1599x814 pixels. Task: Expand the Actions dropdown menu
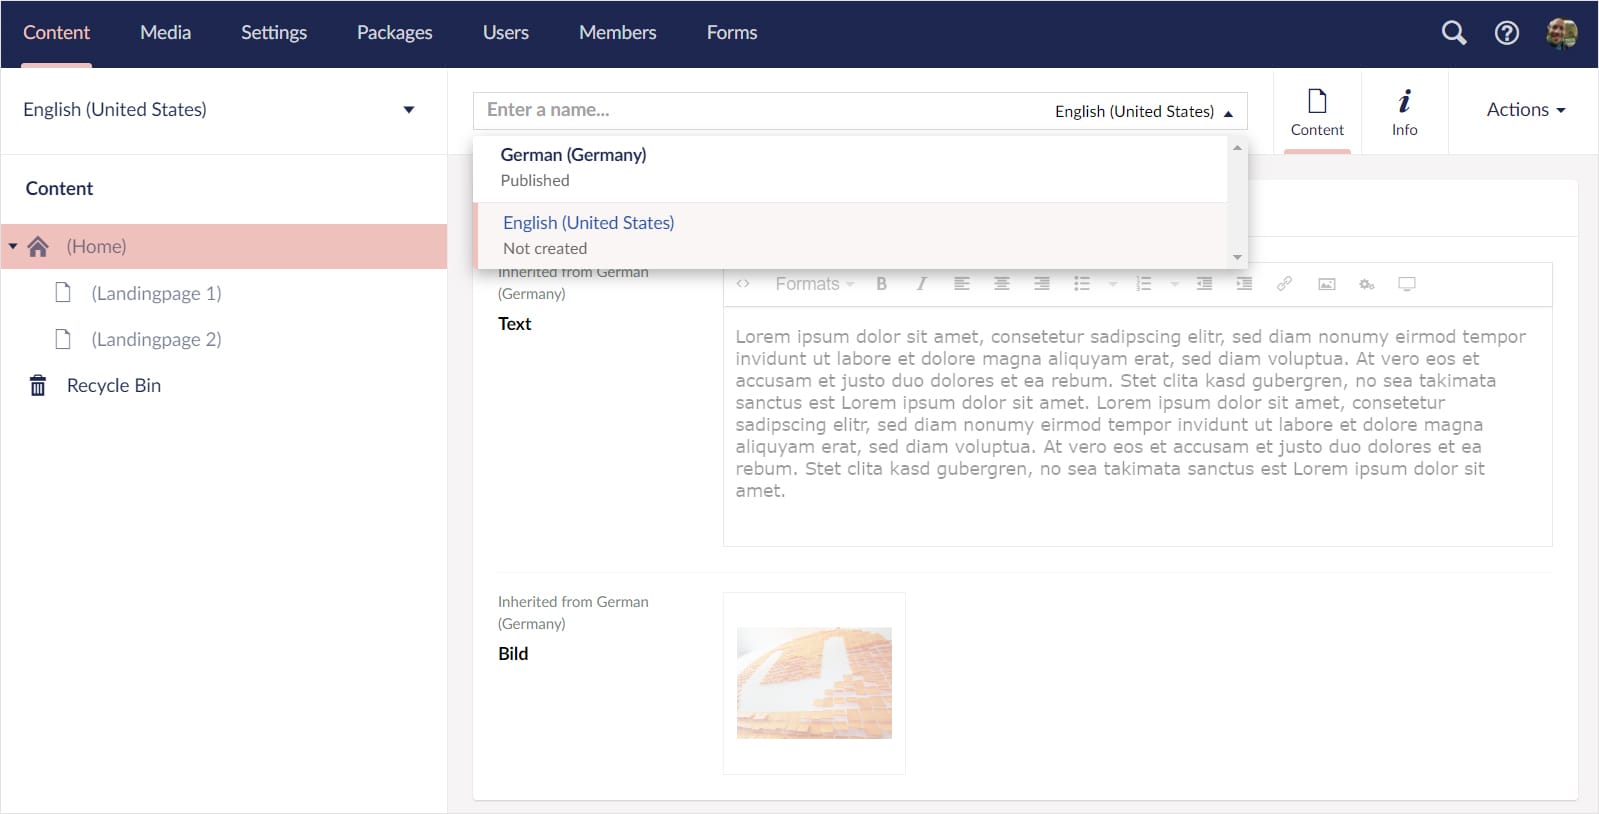[x=1525, y=110]
